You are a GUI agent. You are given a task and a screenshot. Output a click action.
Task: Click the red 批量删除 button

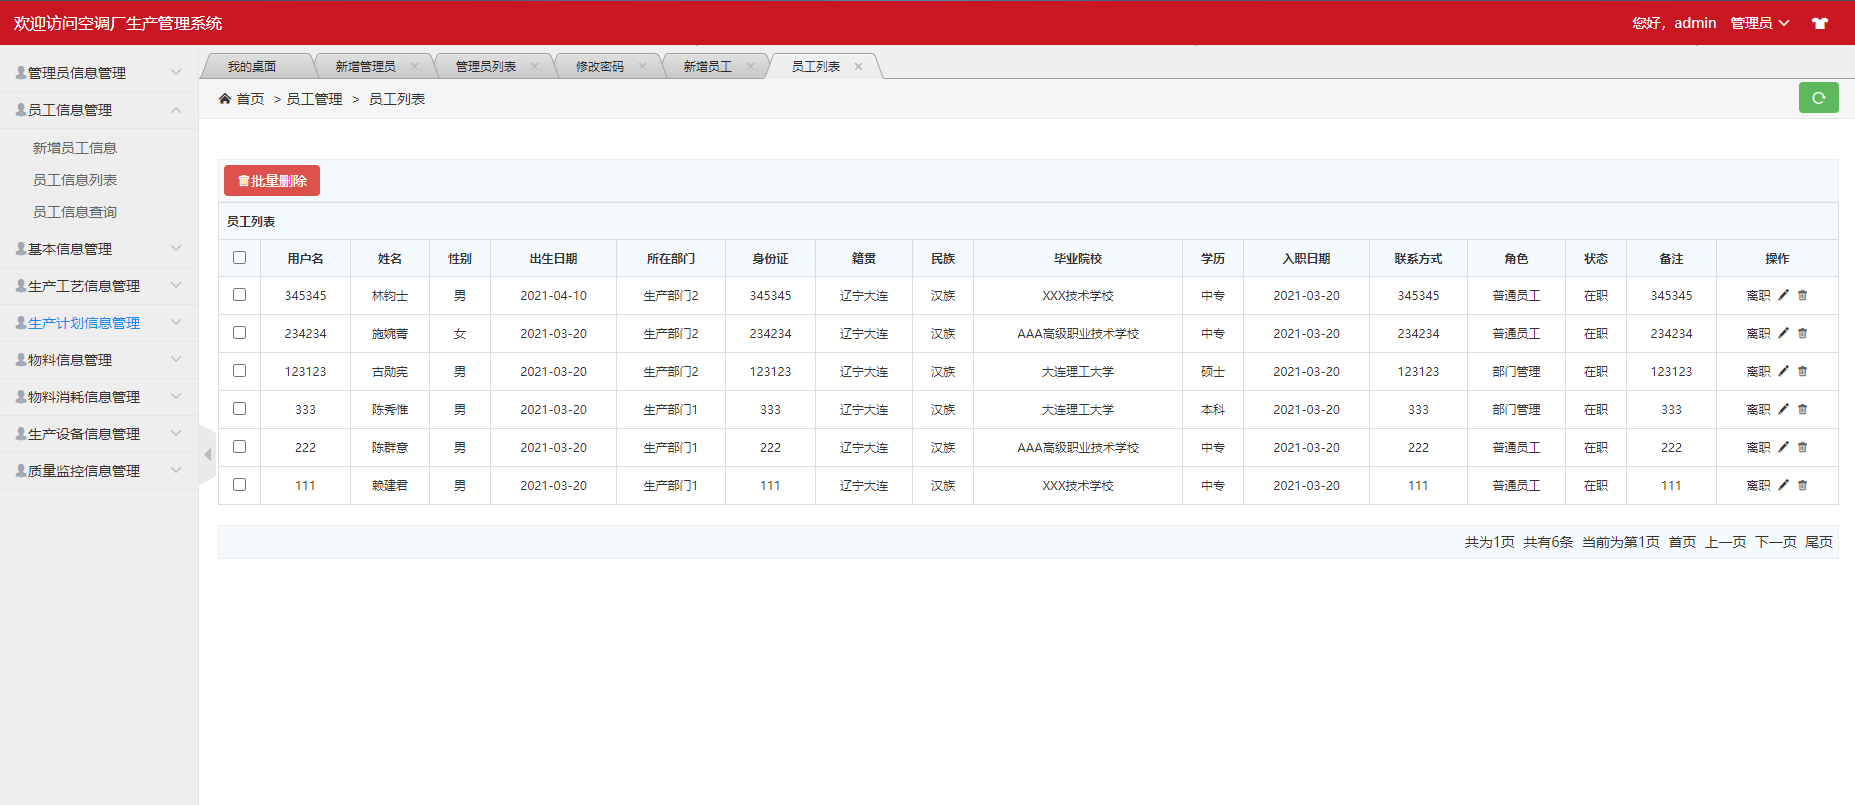[x=272, y=181]
